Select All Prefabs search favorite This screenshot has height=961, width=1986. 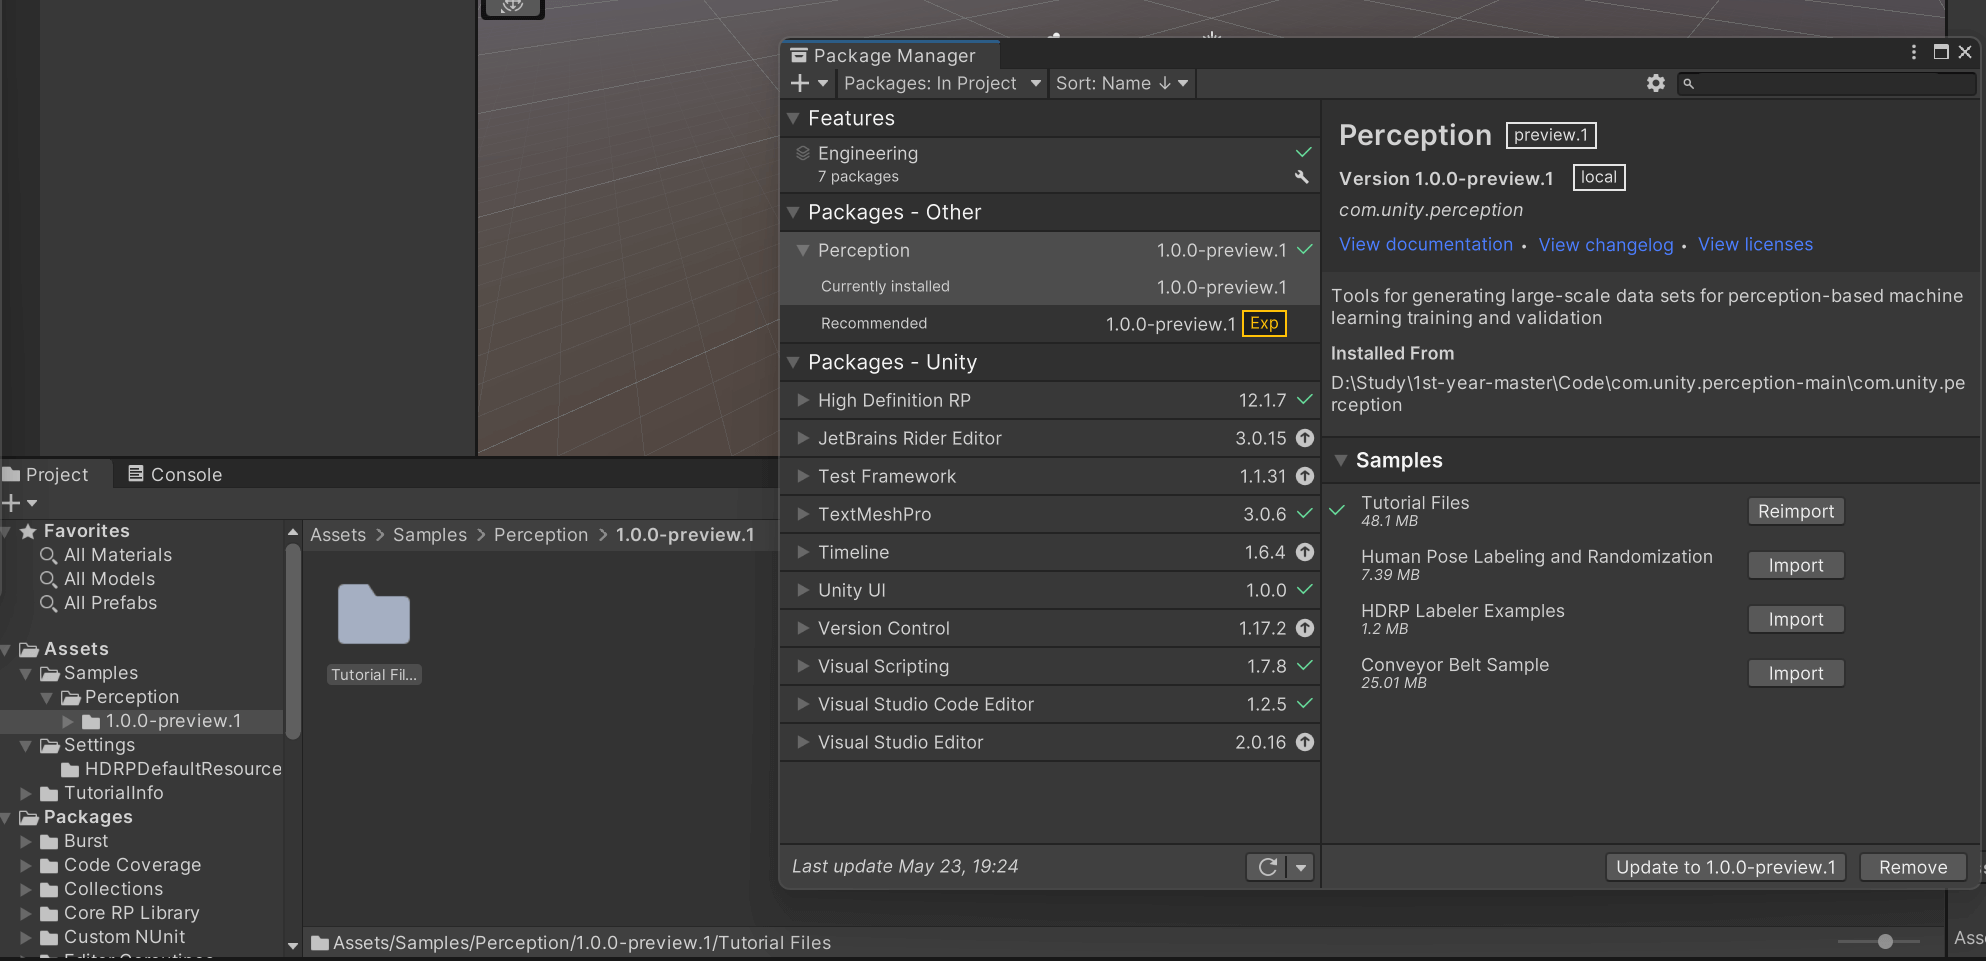click(x=110, y=603)
